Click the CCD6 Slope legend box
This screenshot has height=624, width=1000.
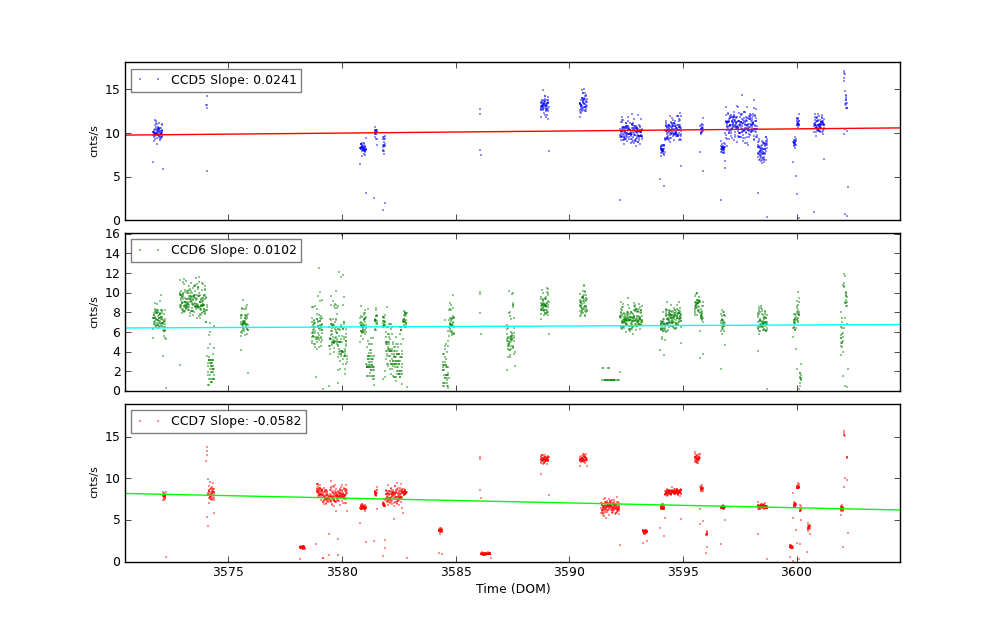click(x=216, y=251)
